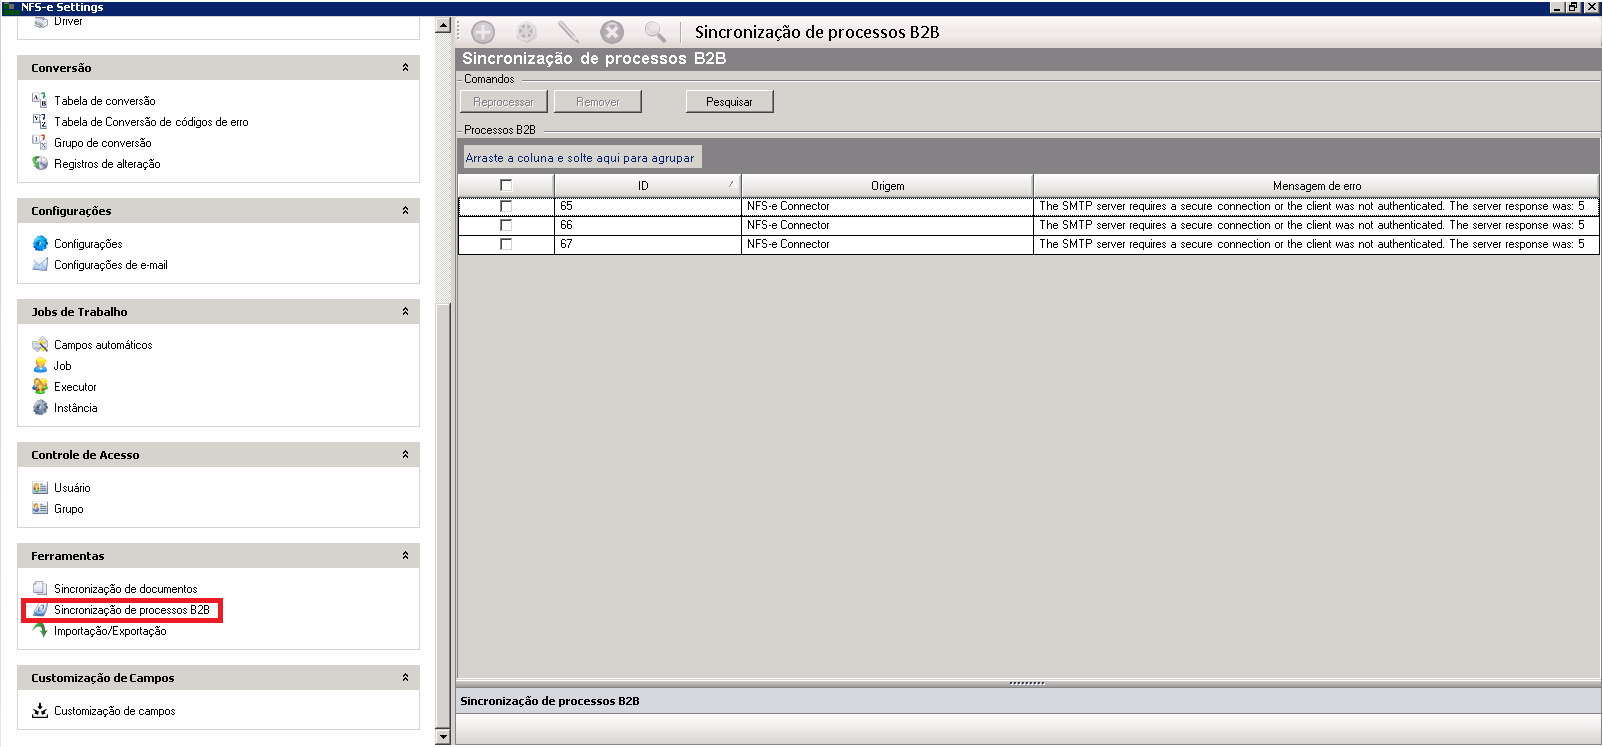
Task: Click the Grupo access-control icon
Action: point(40,508)
